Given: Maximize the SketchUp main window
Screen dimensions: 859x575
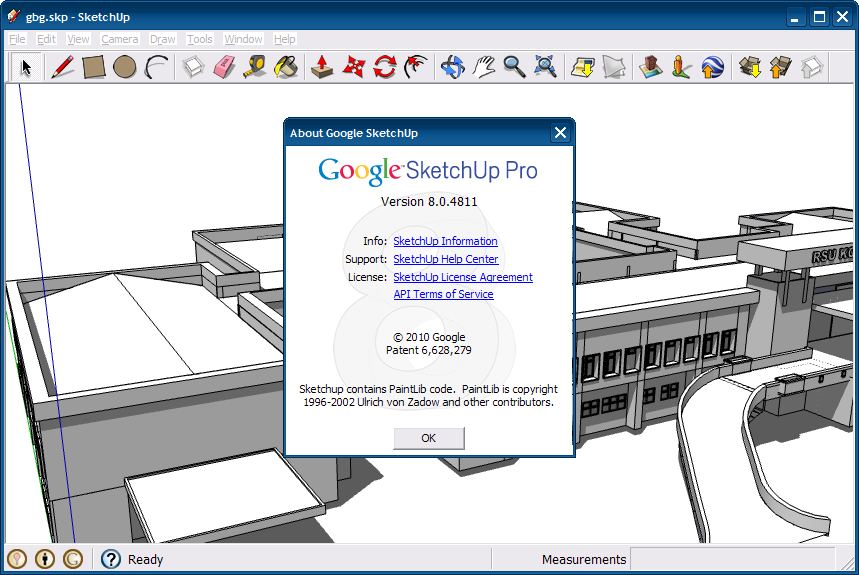Looking at the screenshot, I should tap(820, 17).
